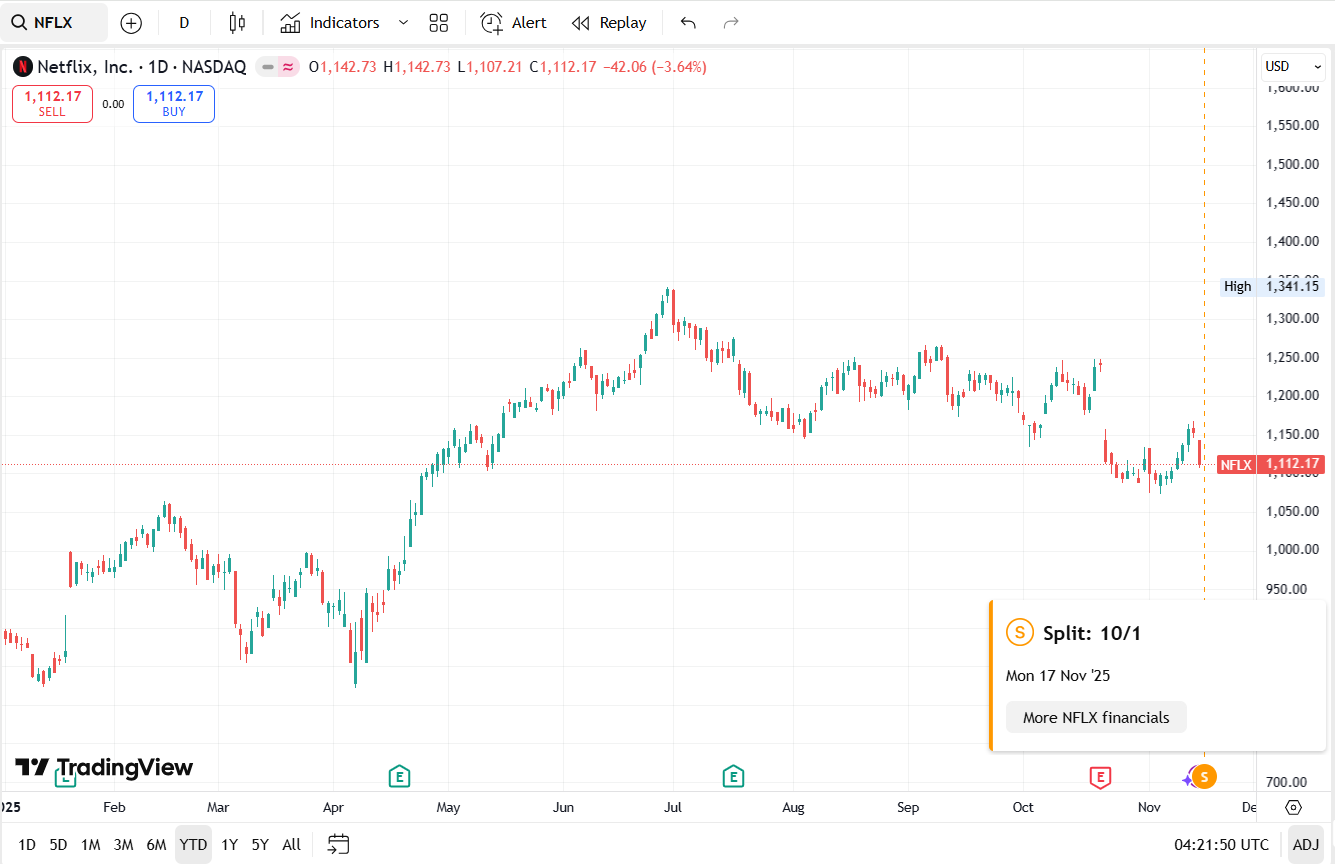Click the 1,500.00 price scale label
This screenshot has width=1335, height=864.
pos(1290,164)
